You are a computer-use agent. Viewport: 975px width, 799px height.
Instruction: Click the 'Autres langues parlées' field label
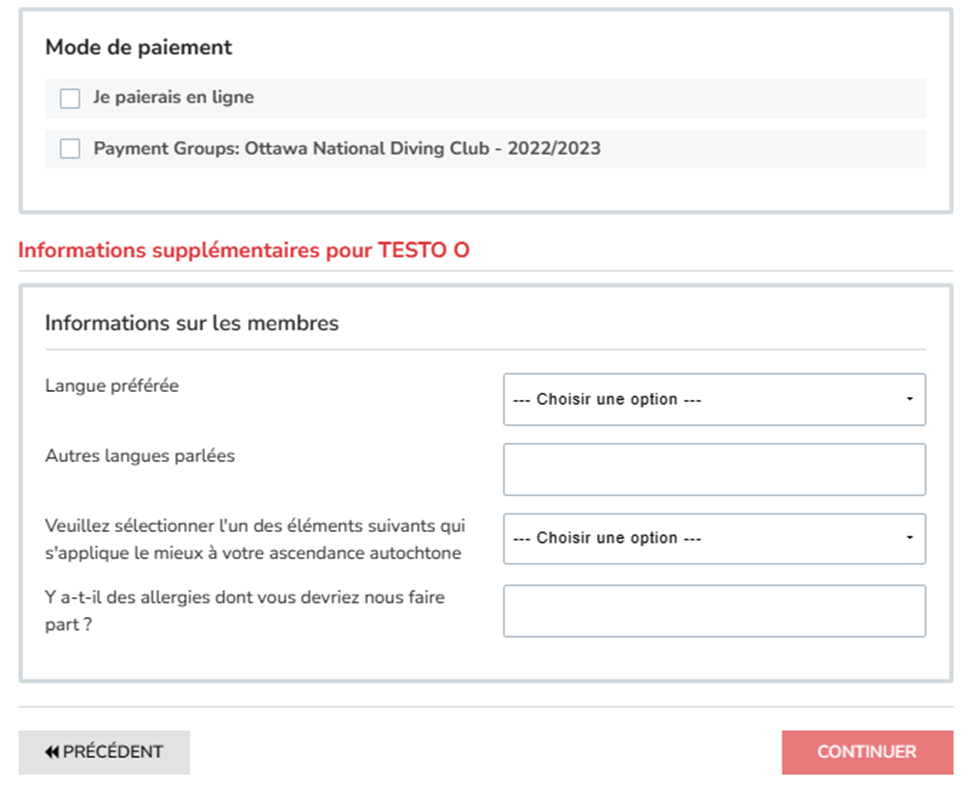click(x=140, y=456)
